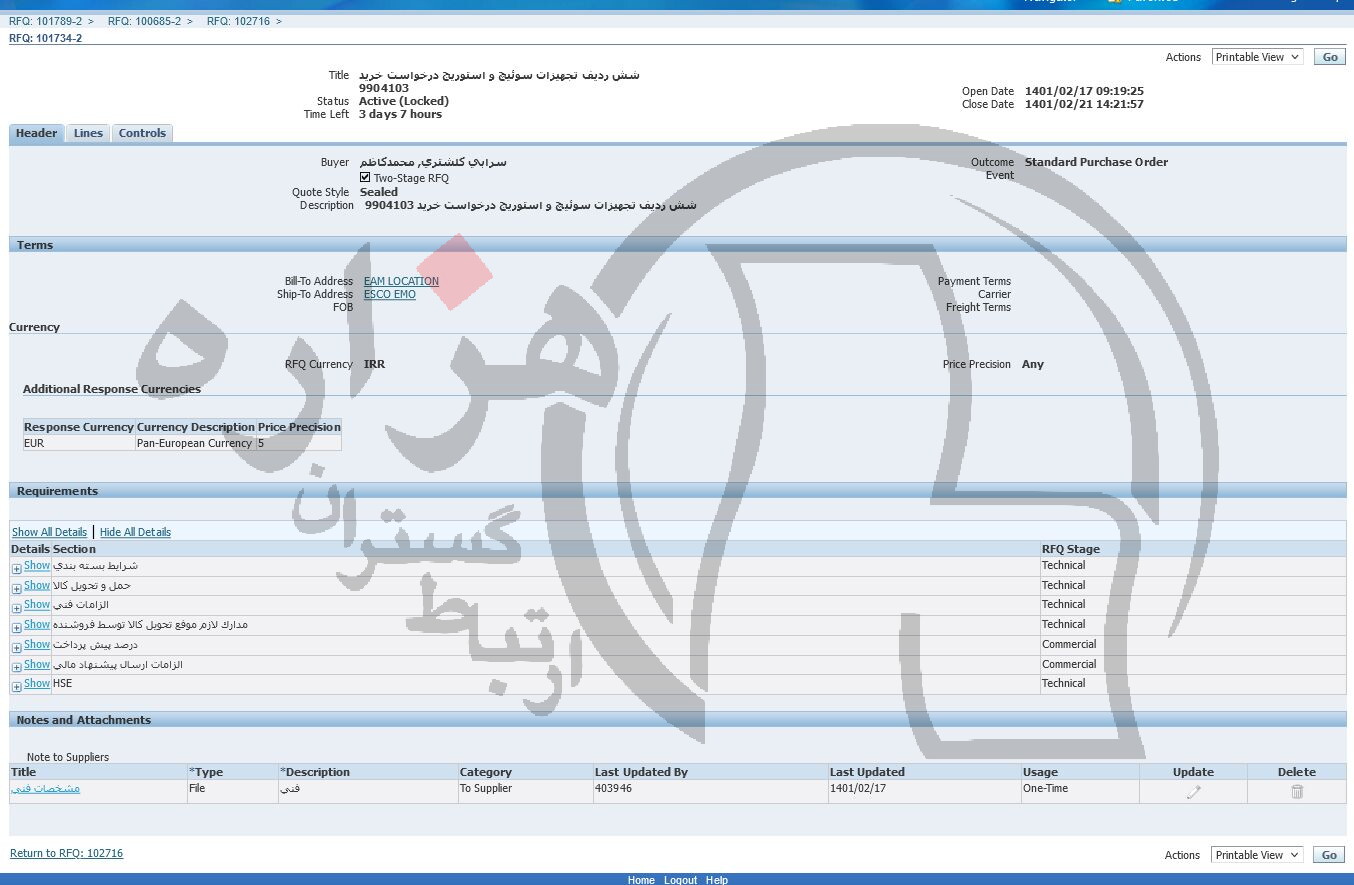Screen dimensions: 1354x885
Task: Click the Details Section column header
Action: 53,549
